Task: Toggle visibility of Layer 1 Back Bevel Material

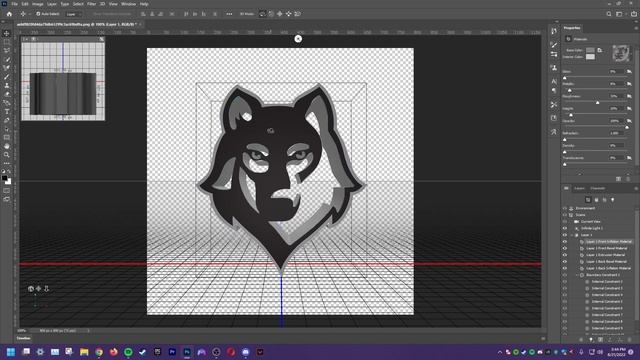Action: point(565,262)
